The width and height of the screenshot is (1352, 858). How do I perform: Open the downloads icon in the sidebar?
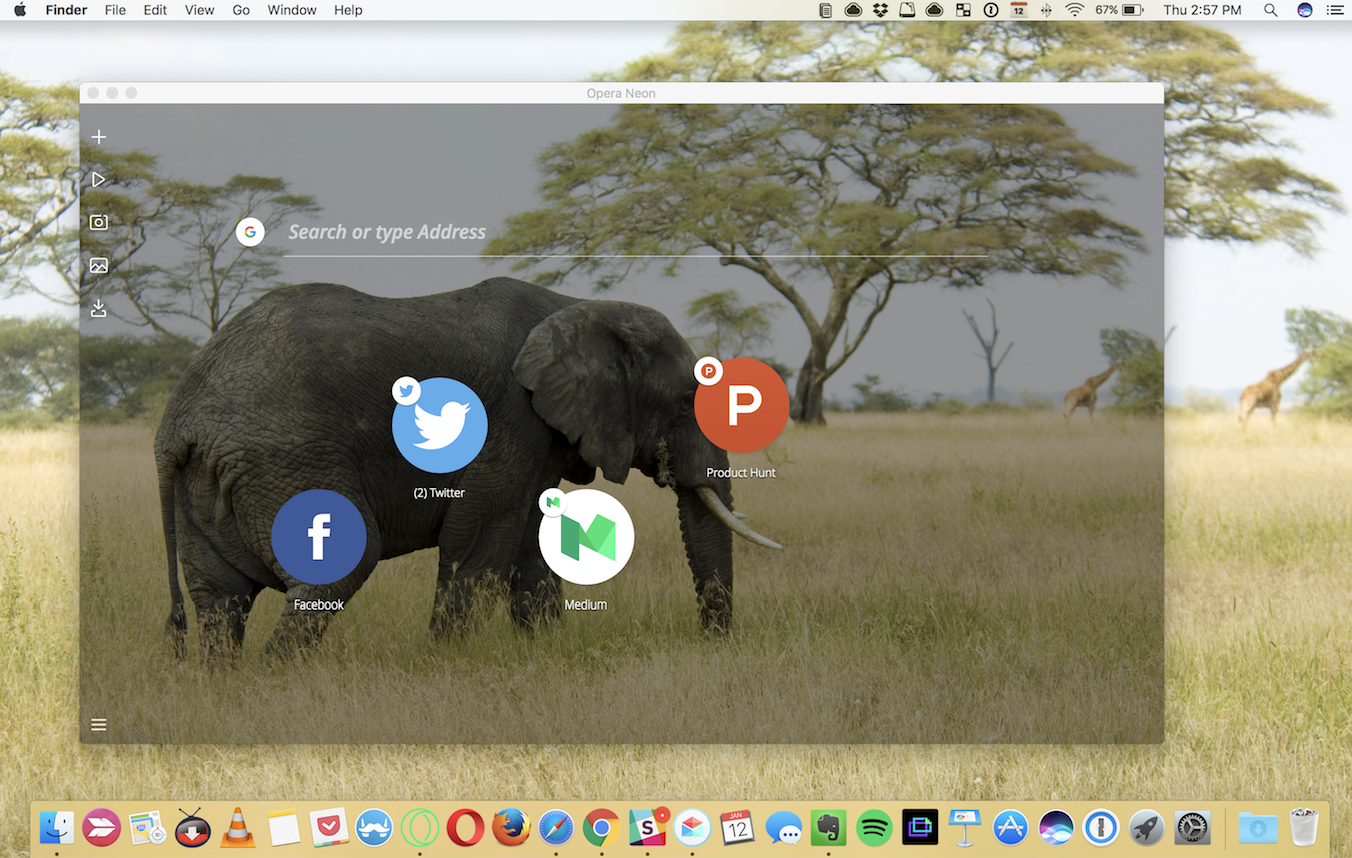point(98,309)
